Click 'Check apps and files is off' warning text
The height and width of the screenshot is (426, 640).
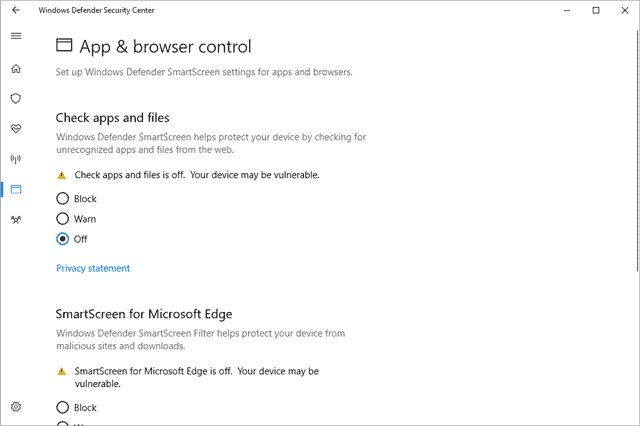tap(197, 175)
